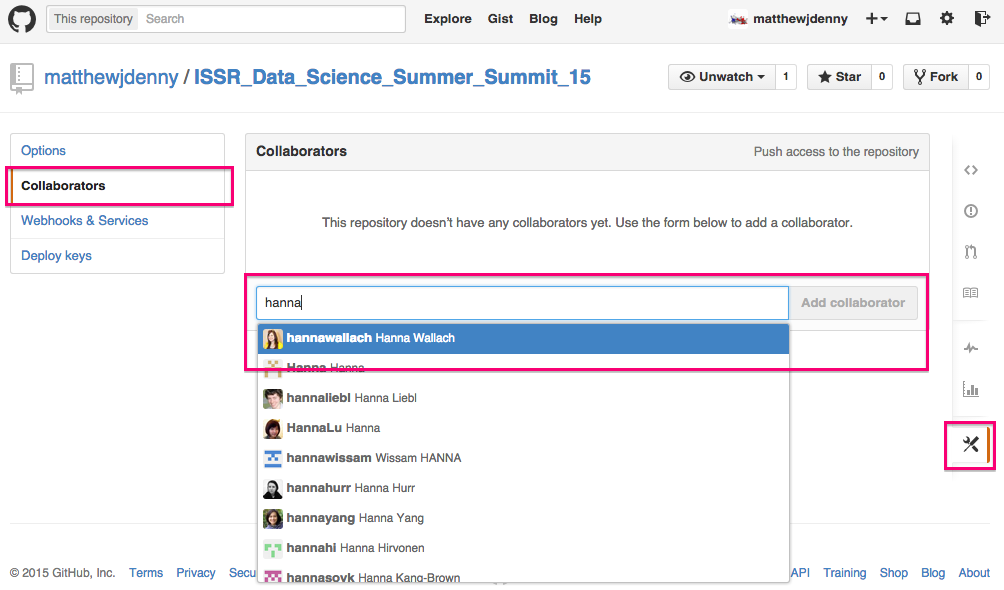Select the Collaborators settings tab

point(118,186)
